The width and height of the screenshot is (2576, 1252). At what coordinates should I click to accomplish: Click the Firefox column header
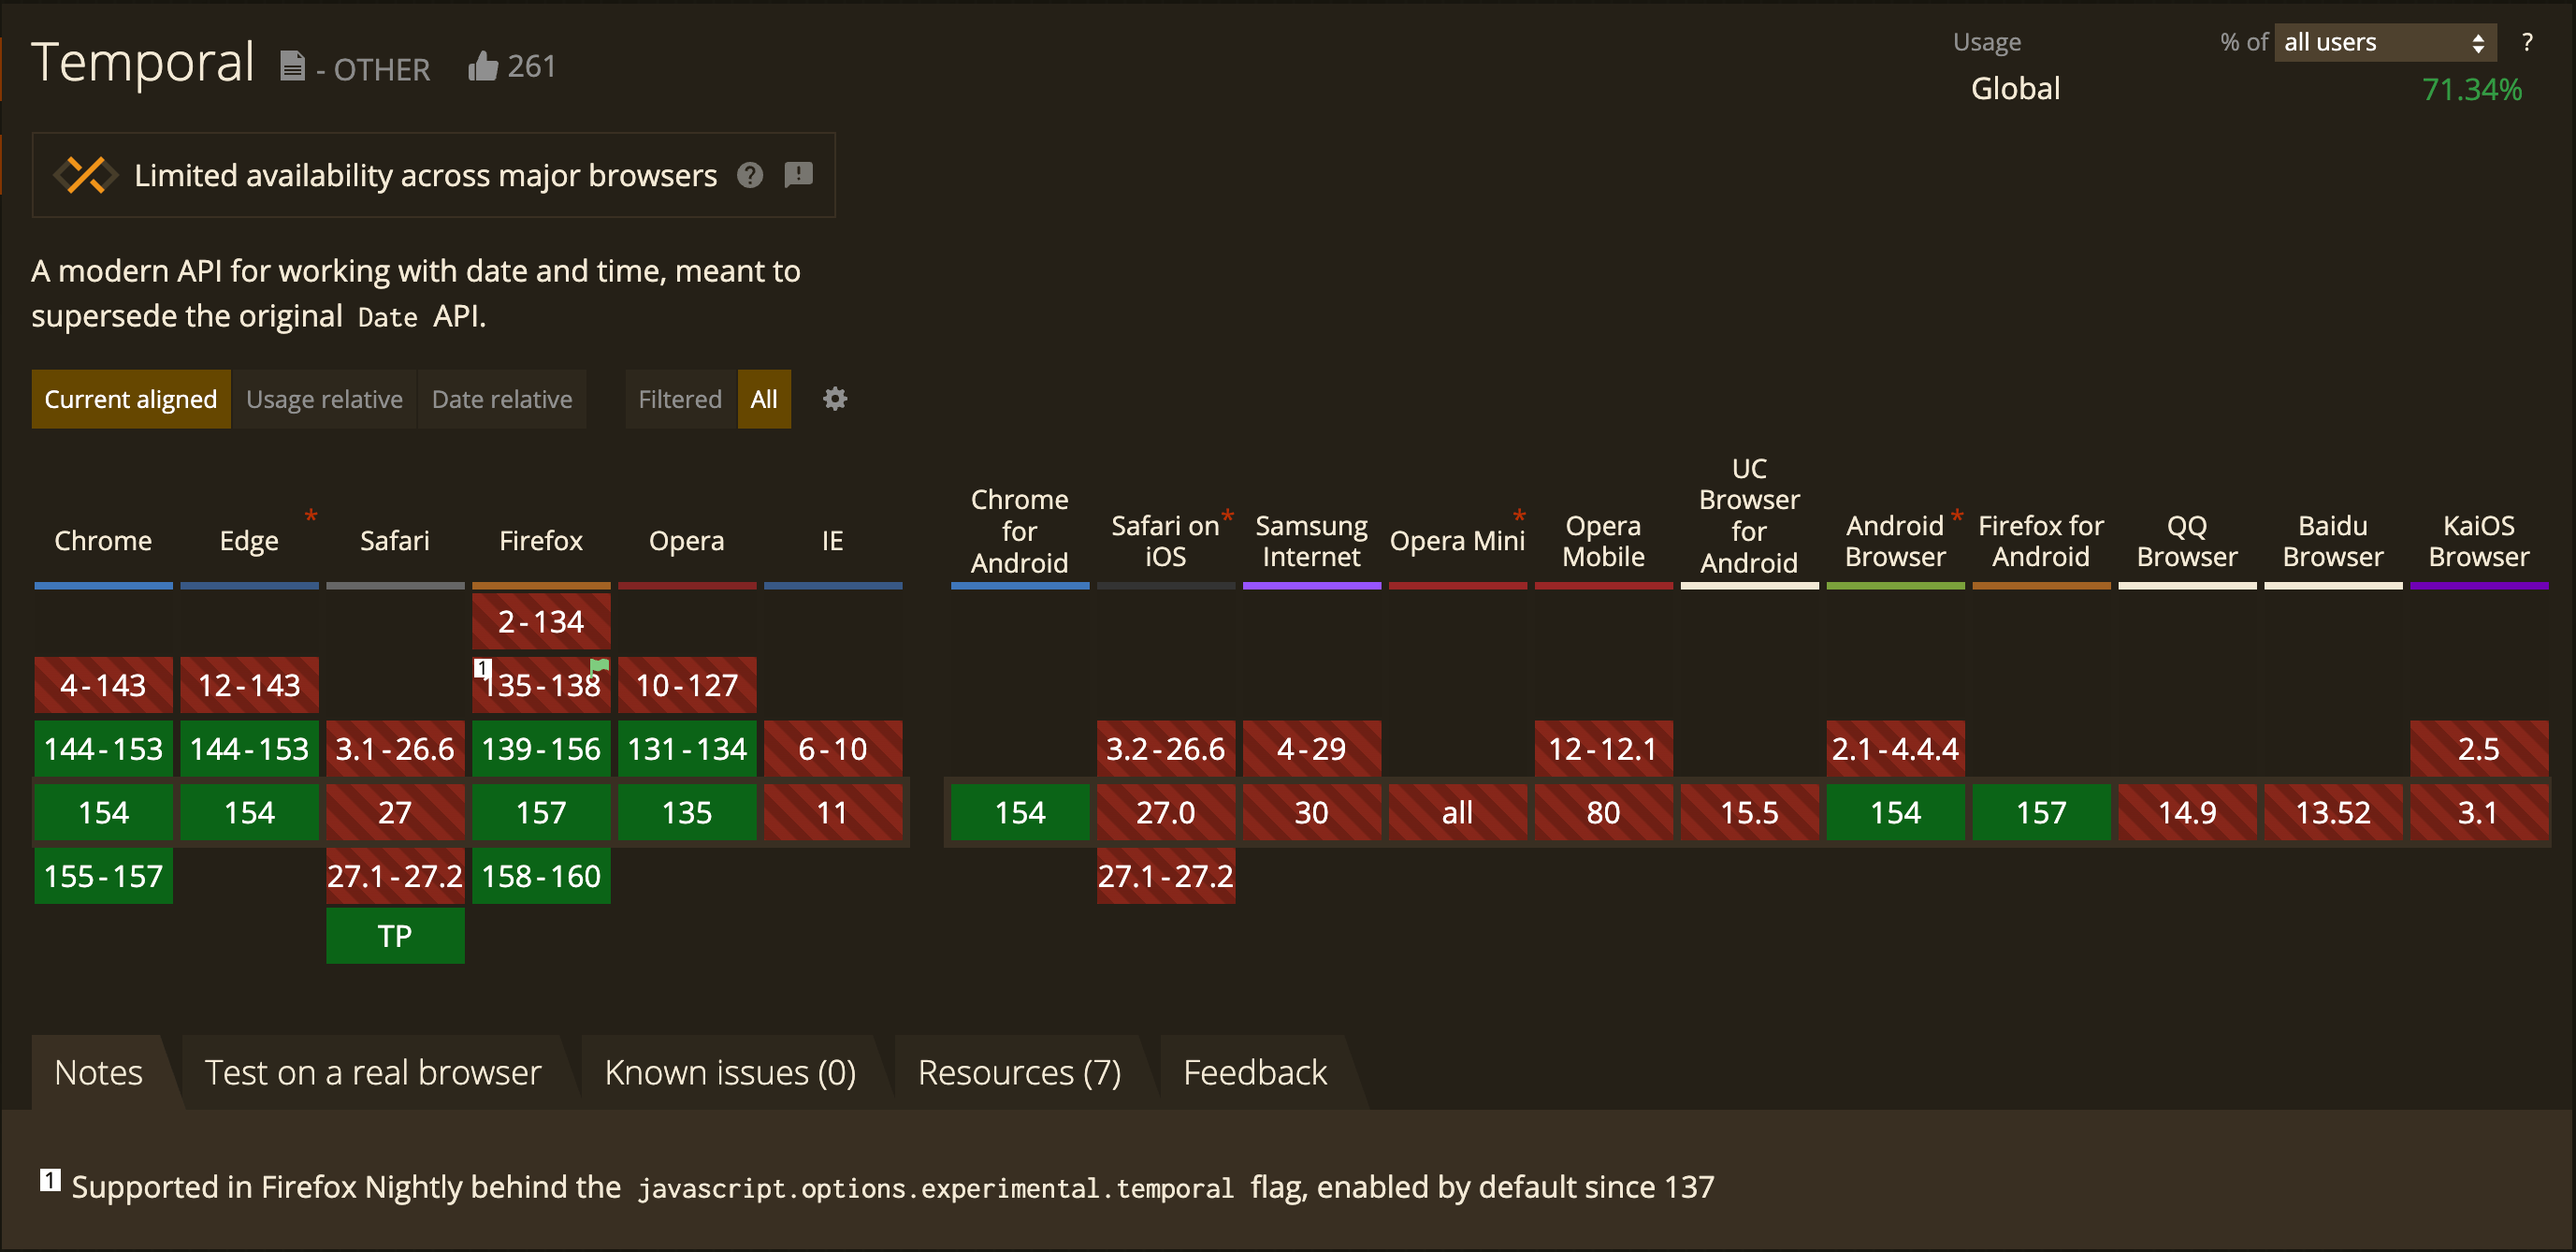click(541, 541)
